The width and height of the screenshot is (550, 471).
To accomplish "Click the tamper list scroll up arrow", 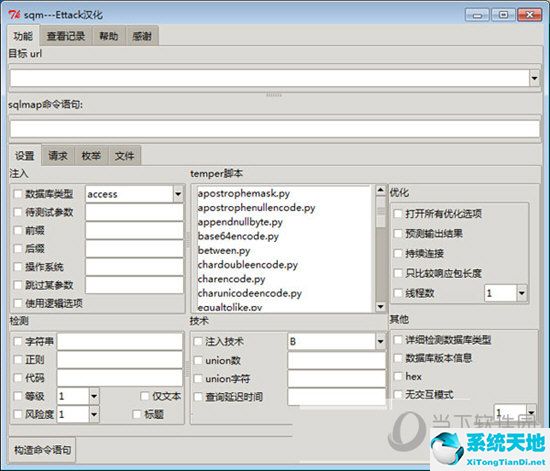I will 381,190.
